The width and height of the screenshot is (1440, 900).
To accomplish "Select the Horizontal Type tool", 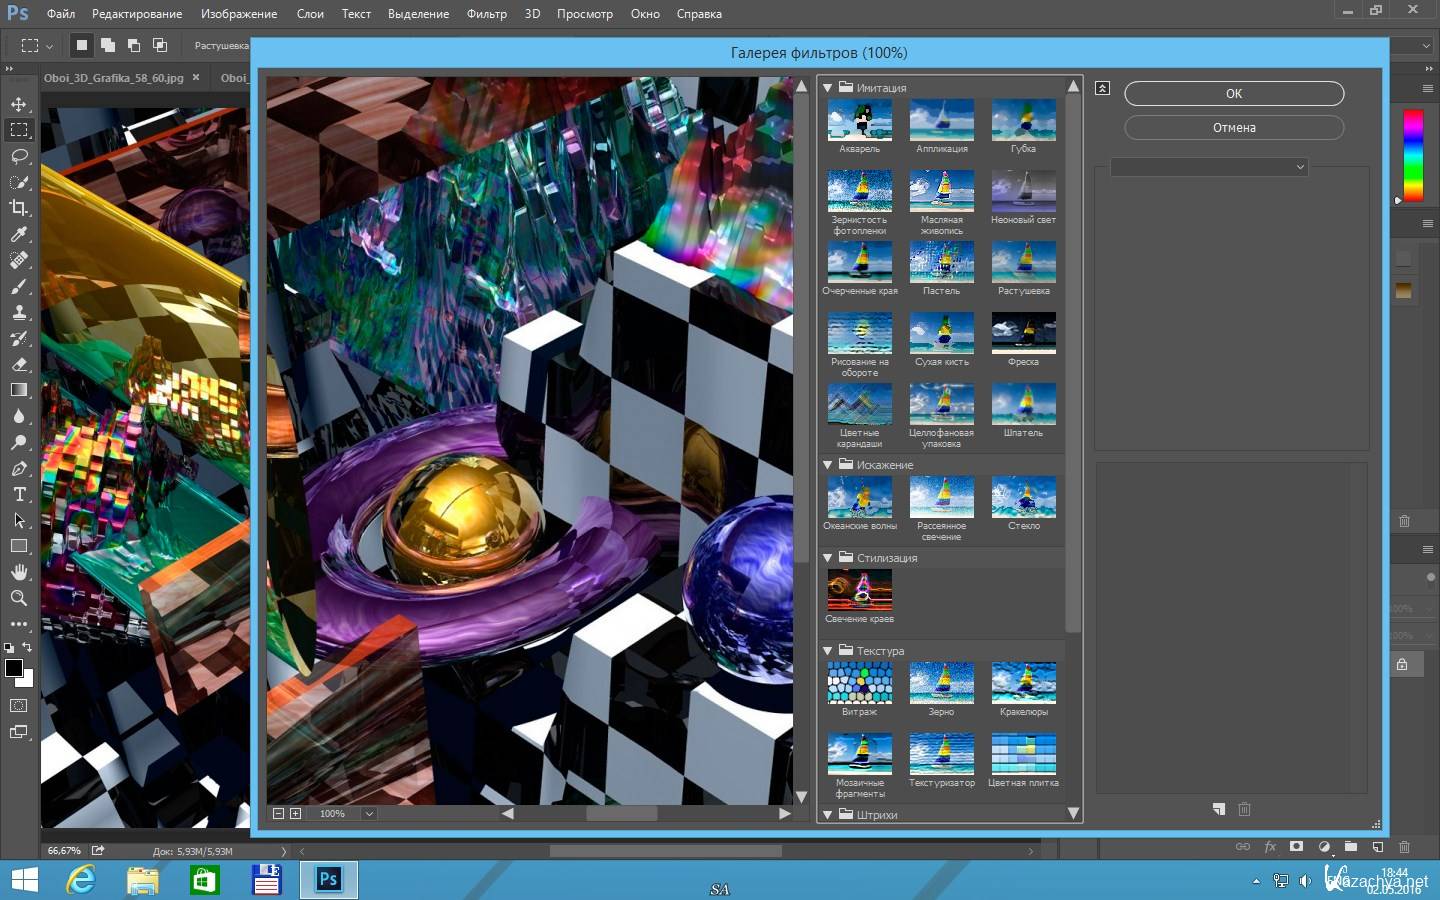I will click(19, 494).
